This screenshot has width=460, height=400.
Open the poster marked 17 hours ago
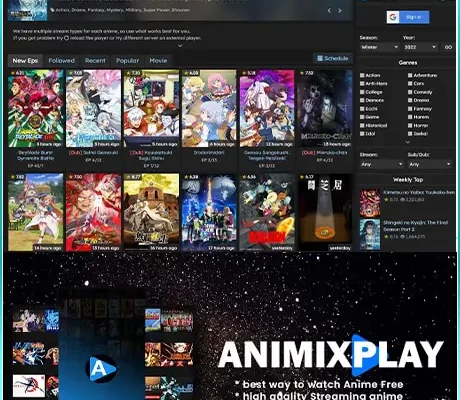coord(209,212)
